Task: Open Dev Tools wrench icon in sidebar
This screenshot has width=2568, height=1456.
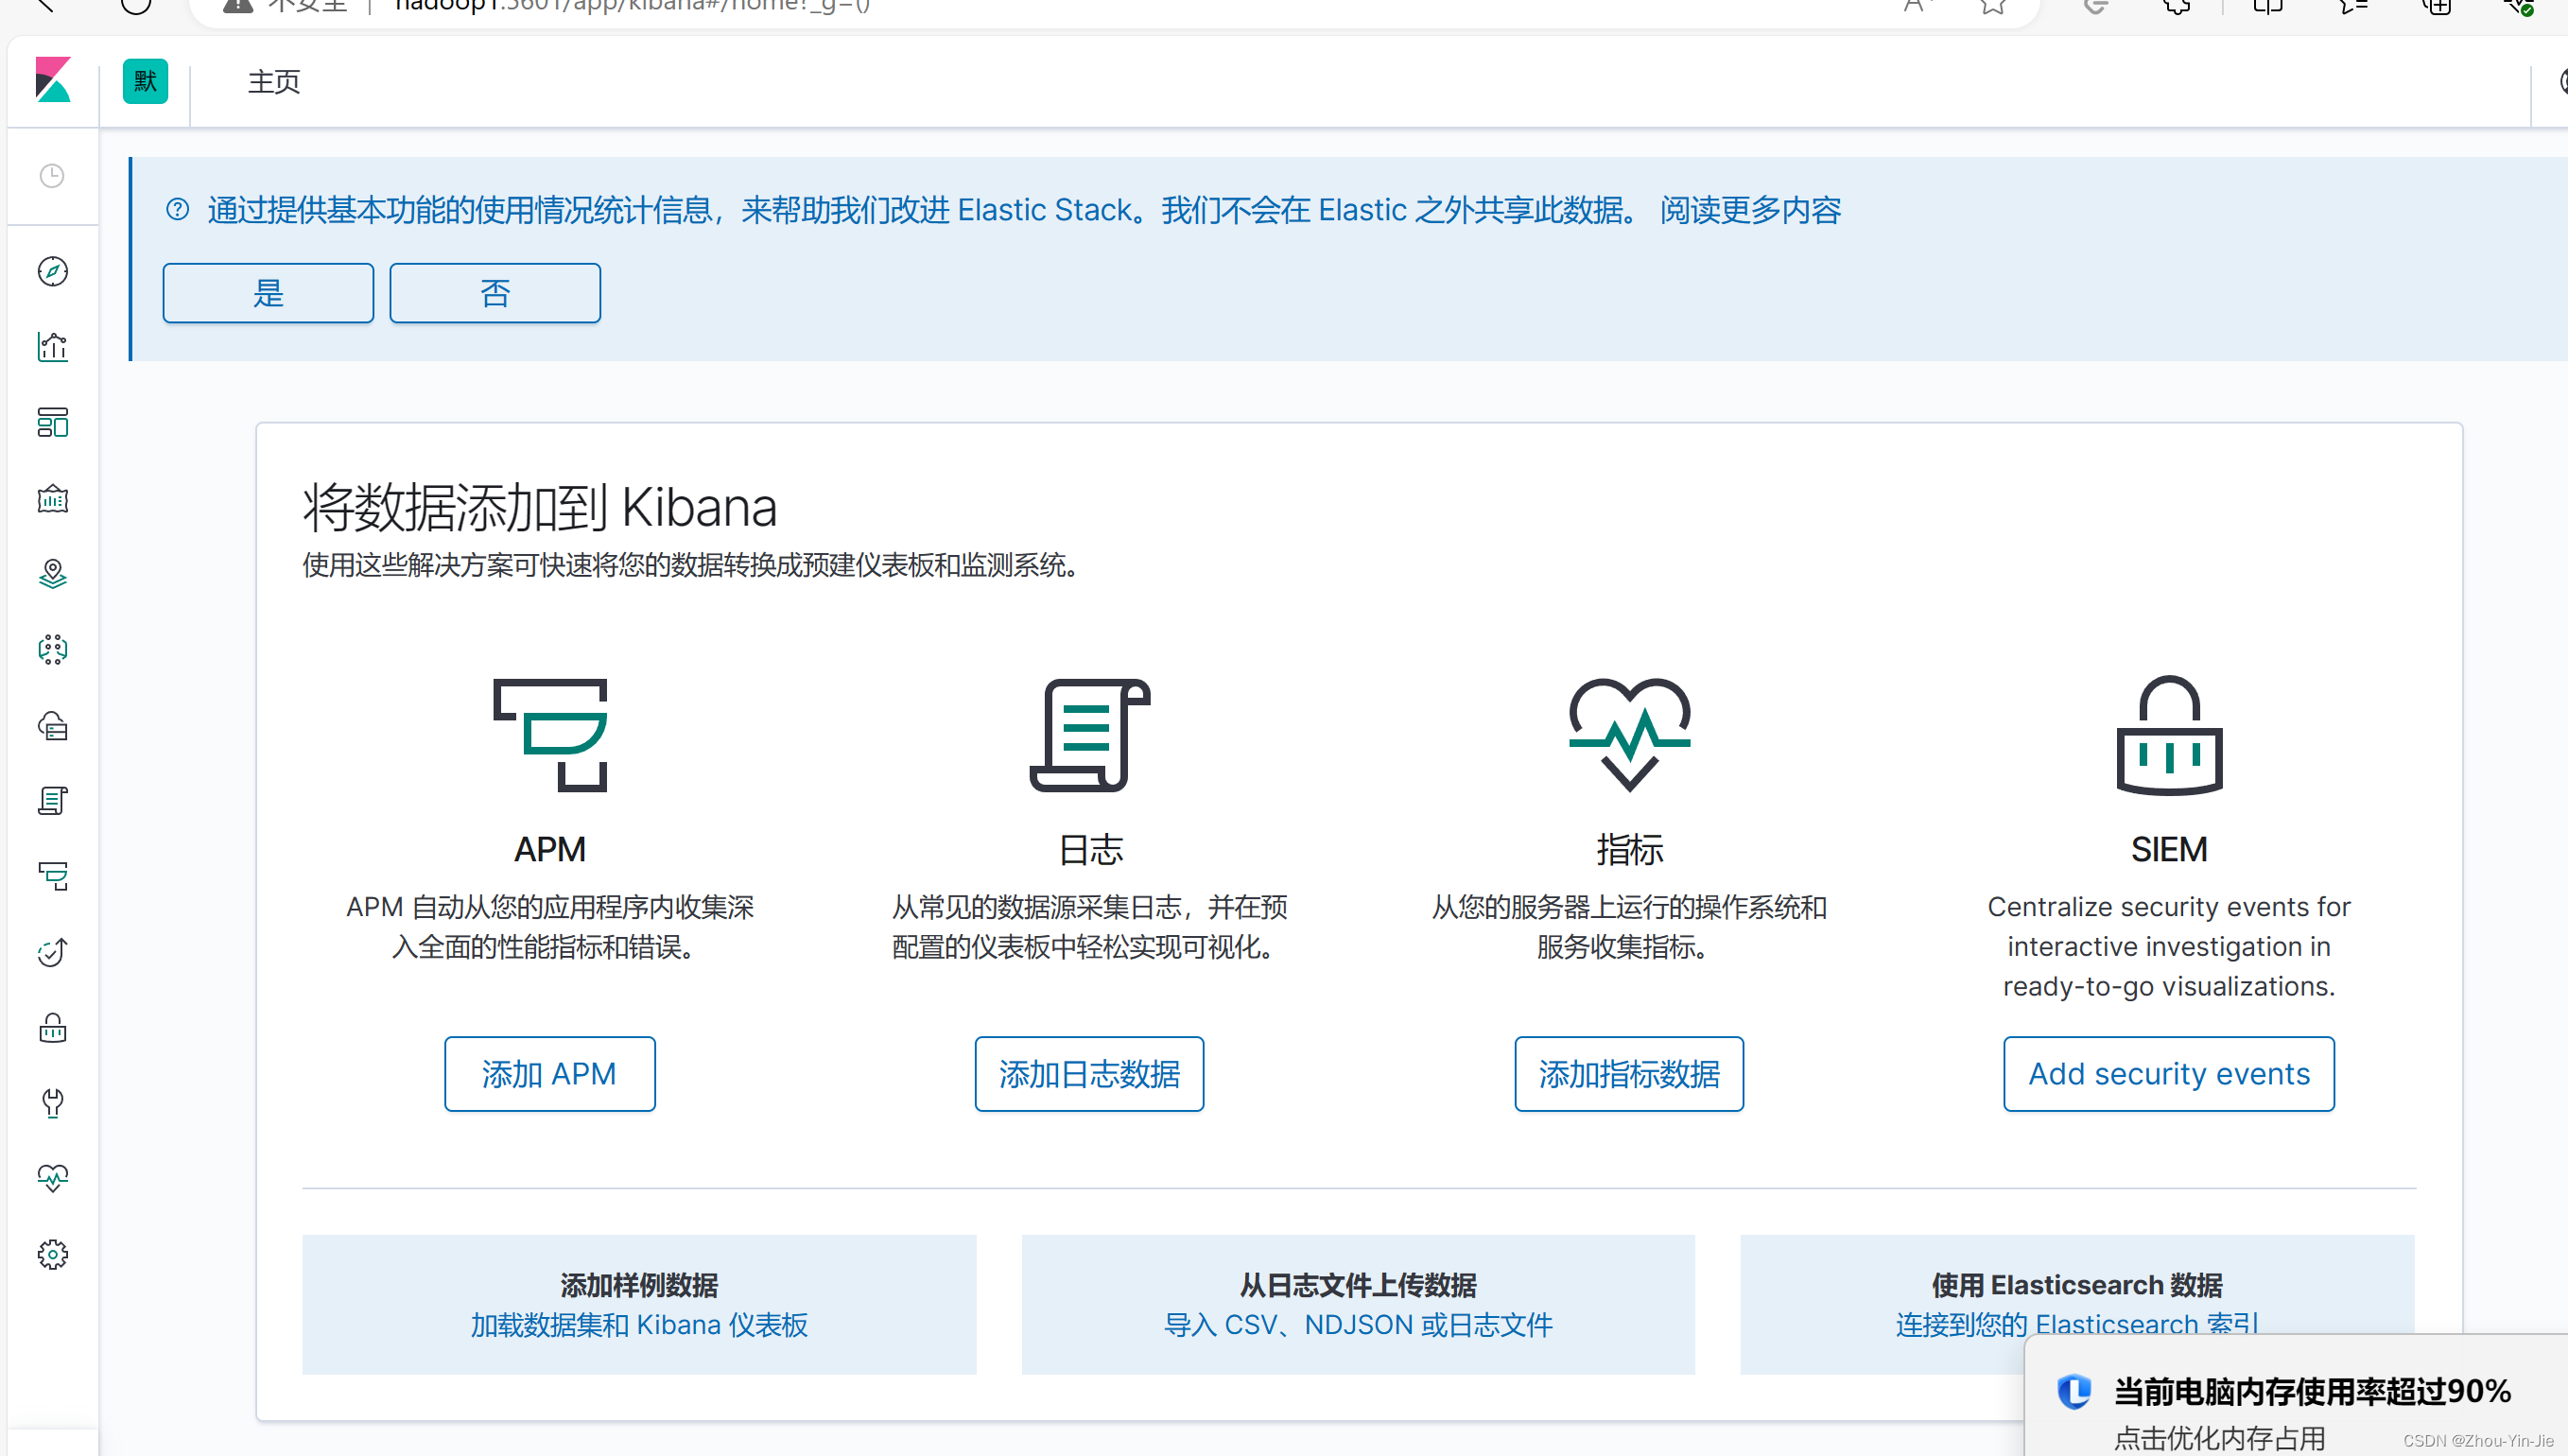Action: tap(52, 1103)
